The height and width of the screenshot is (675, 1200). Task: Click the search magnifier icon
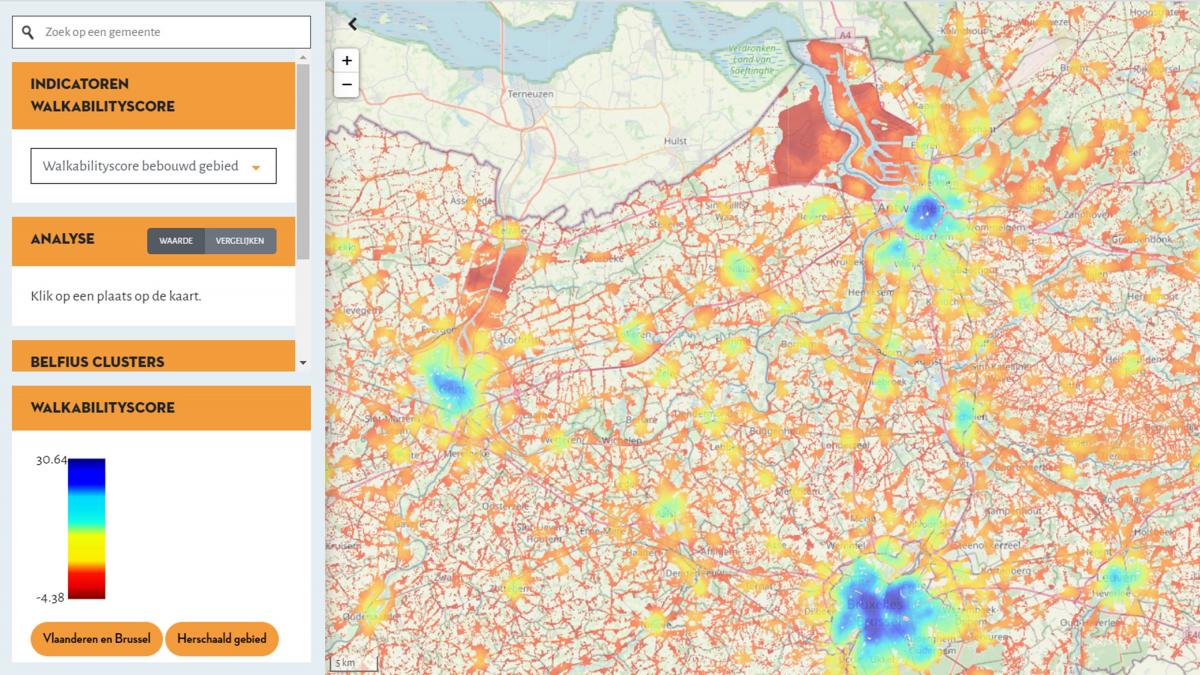point(28,32)
